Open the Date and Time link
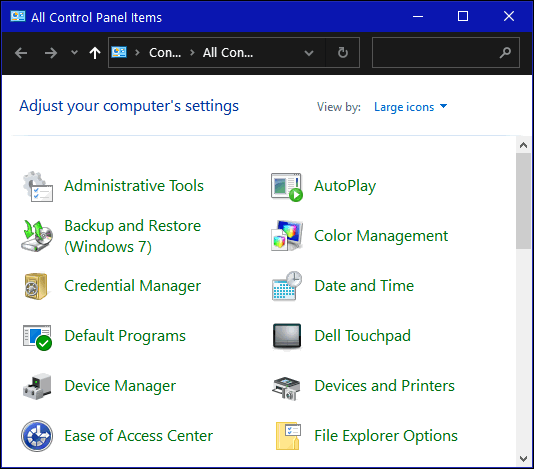This screenshot has width=534, height=469. coord(364,286)
